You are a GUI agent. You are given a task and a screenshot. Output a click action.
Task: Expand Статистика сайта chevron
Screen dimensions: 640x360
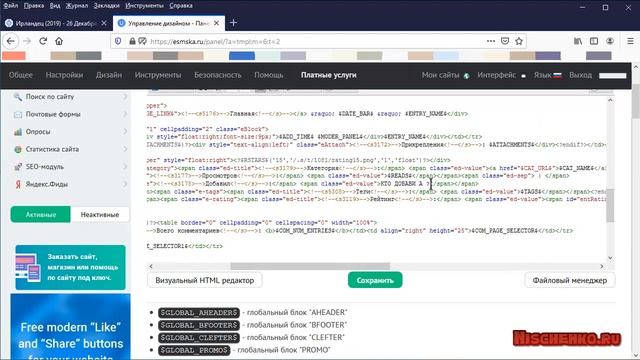pyautogui.click(x=125, y=149)
